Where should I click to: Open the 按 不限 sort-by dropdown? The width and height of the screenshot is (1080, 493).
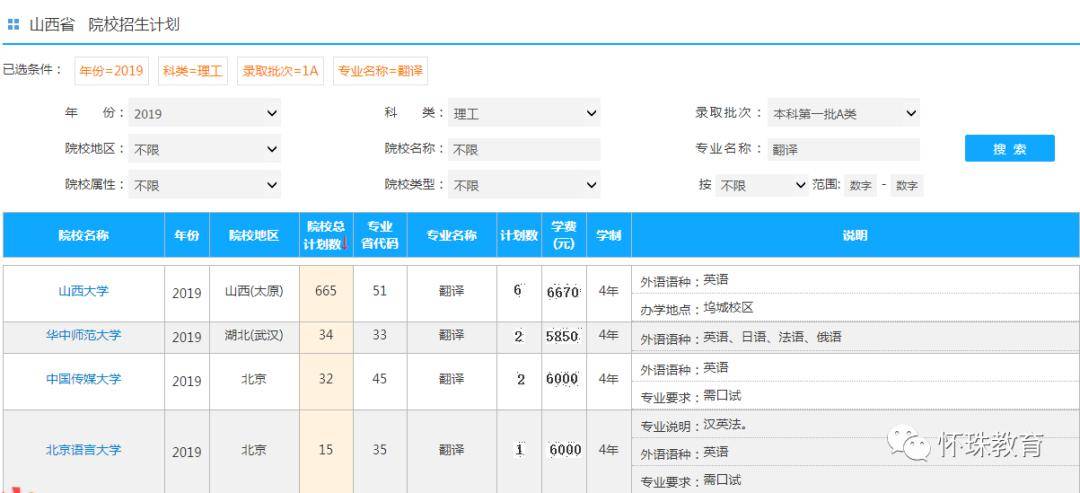[762, 185]
